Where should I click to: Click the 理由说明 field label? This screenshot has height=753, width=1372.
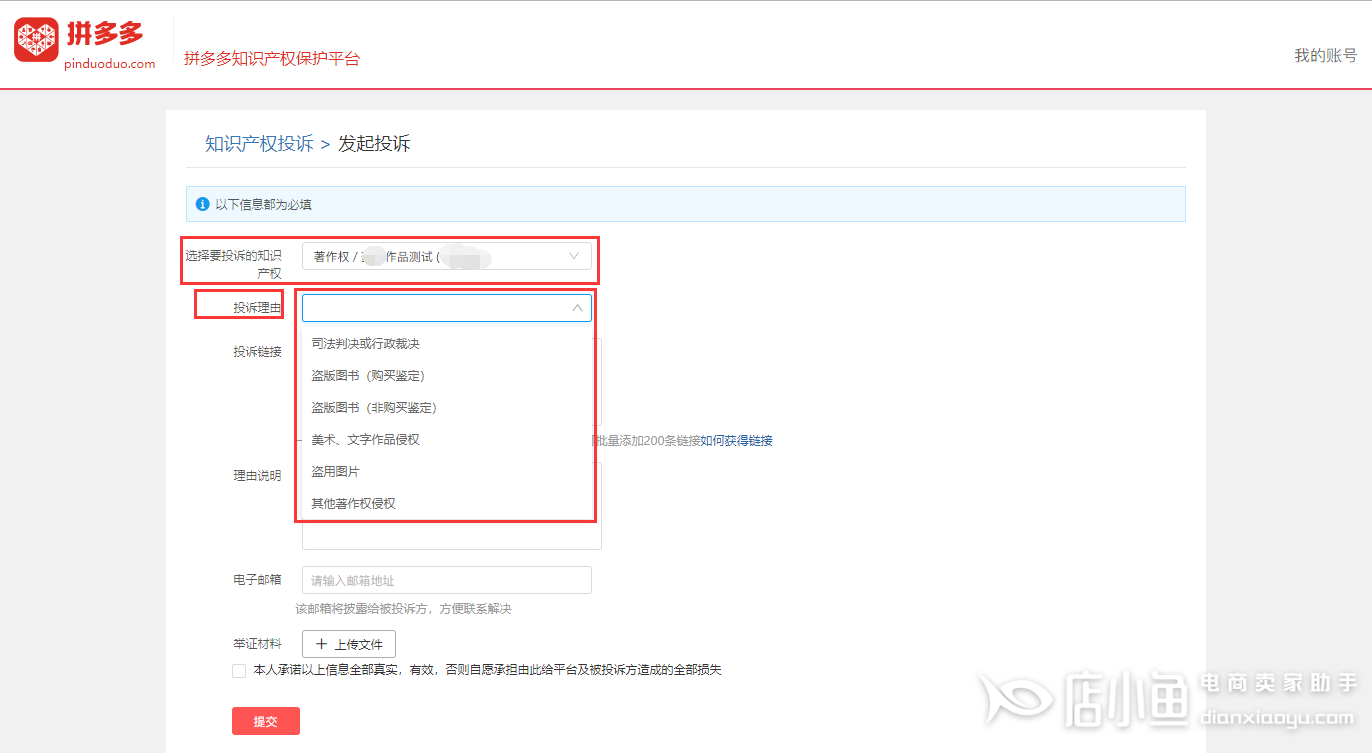click(257, 476)
